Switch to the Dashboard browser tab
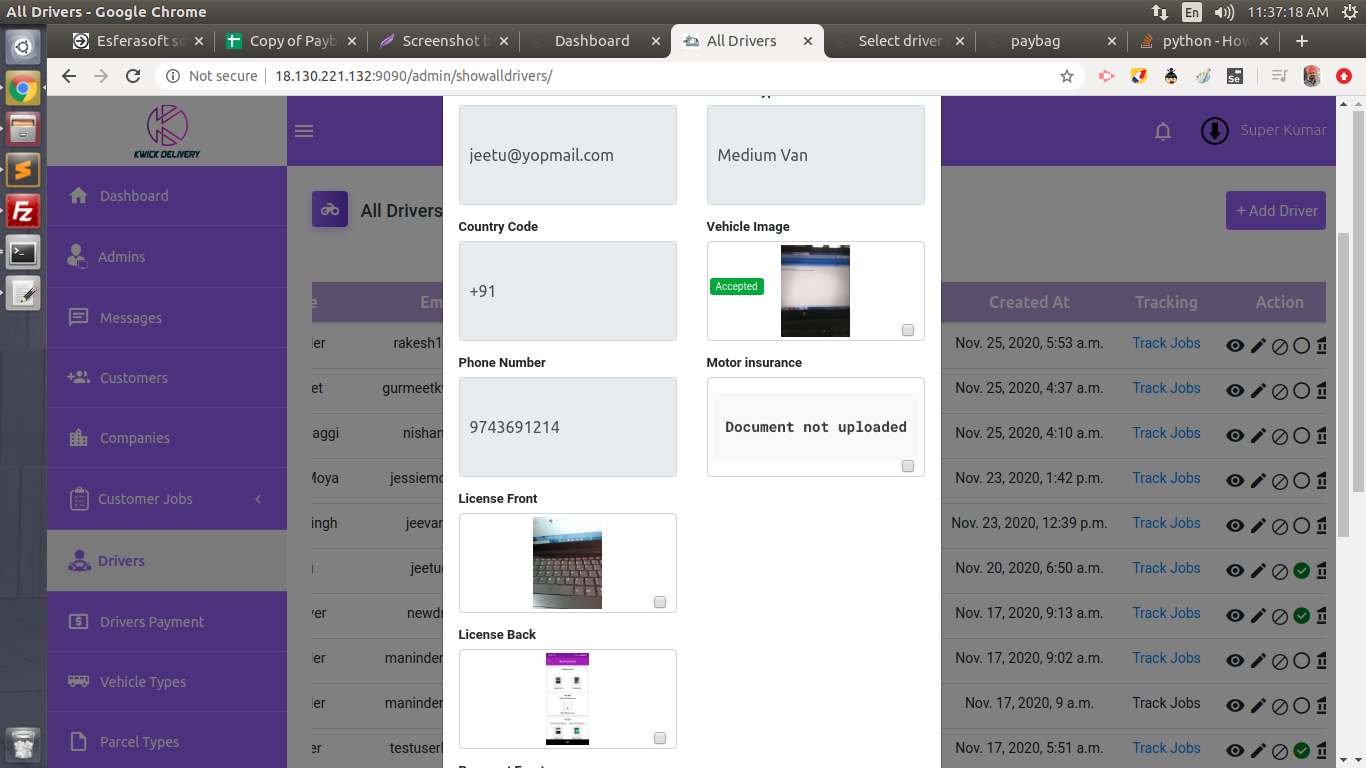This screenshot has height=768, width=1366. [x=592, y=41]
